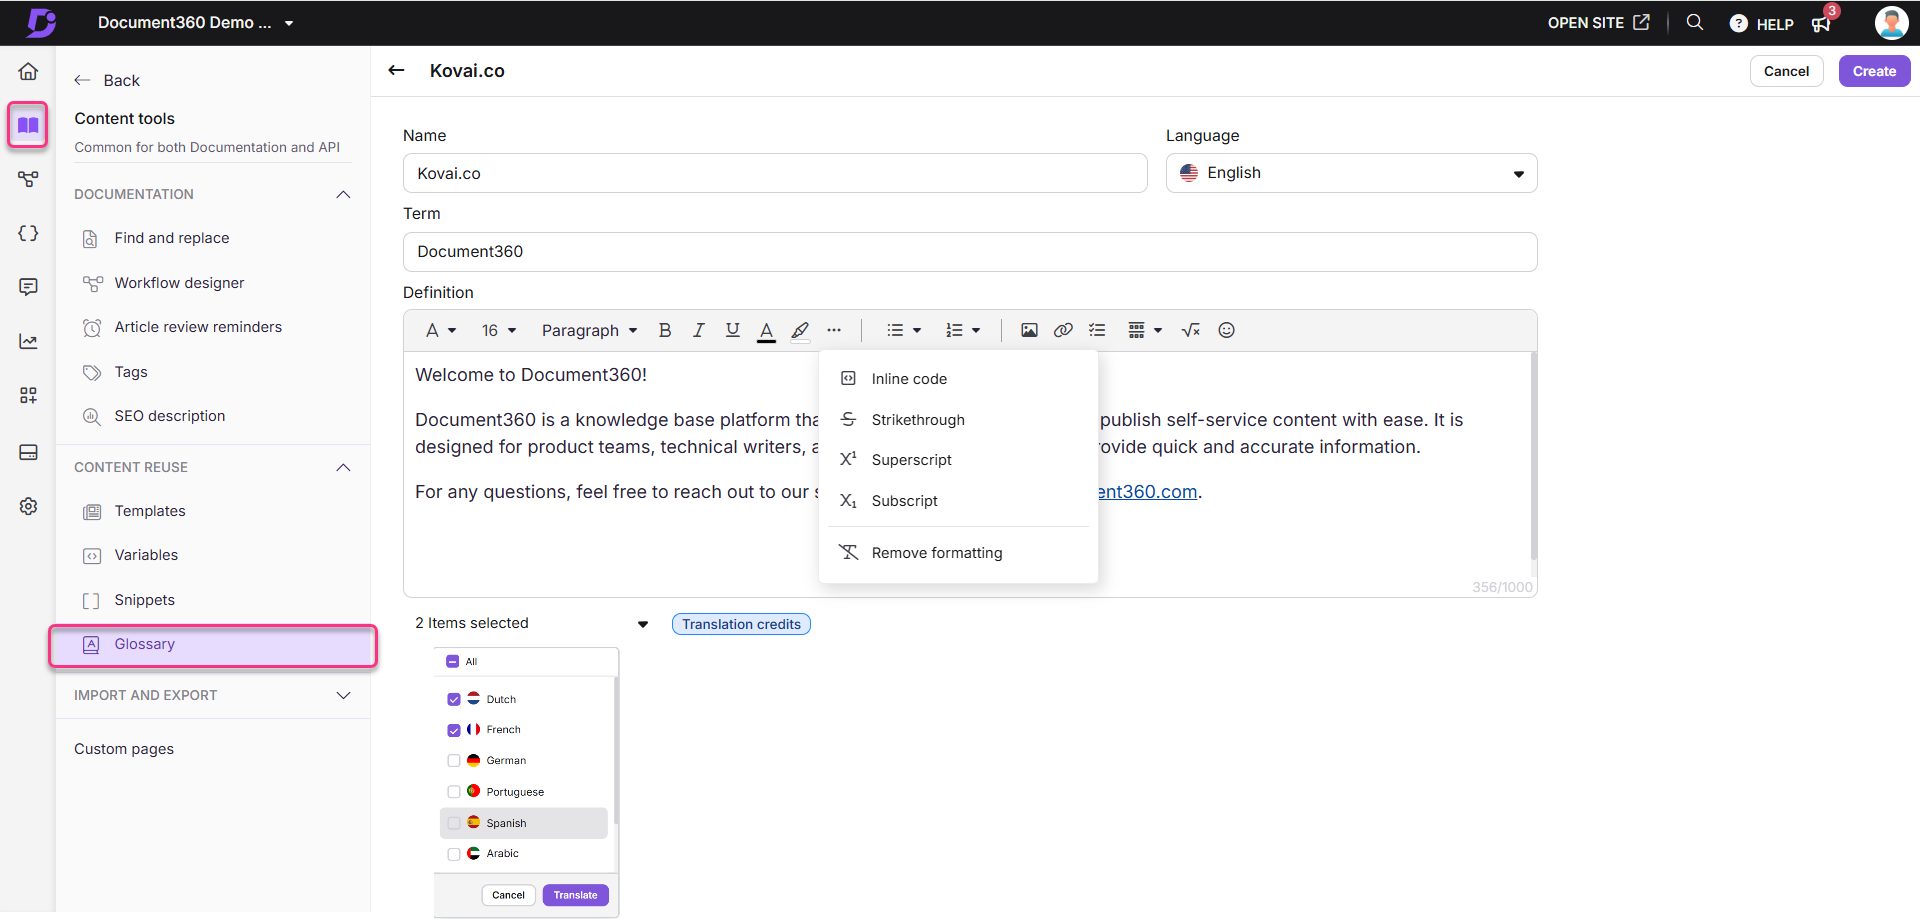Image resolution: width=1920 pixels, height=919 pixels.
Task: Click back arrow beside Kovai.co title
Action: click(396, 70)
